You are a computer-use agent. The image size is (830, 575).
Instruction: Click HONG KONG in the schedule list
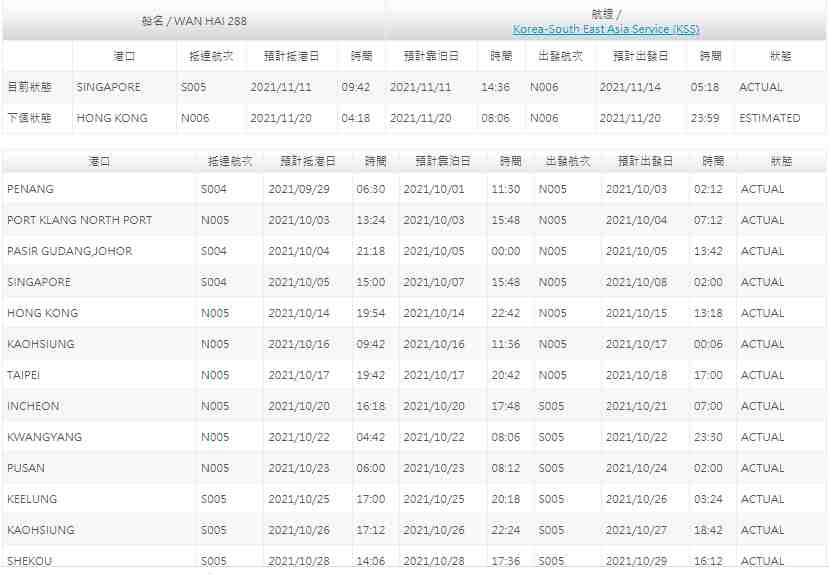point(43,313)
